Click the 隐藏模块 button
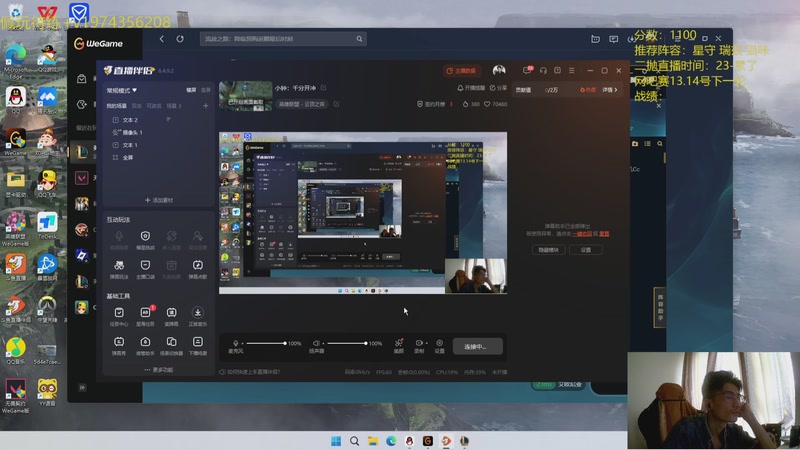Viewport: 800px width, 450px height. pos(548,250)
